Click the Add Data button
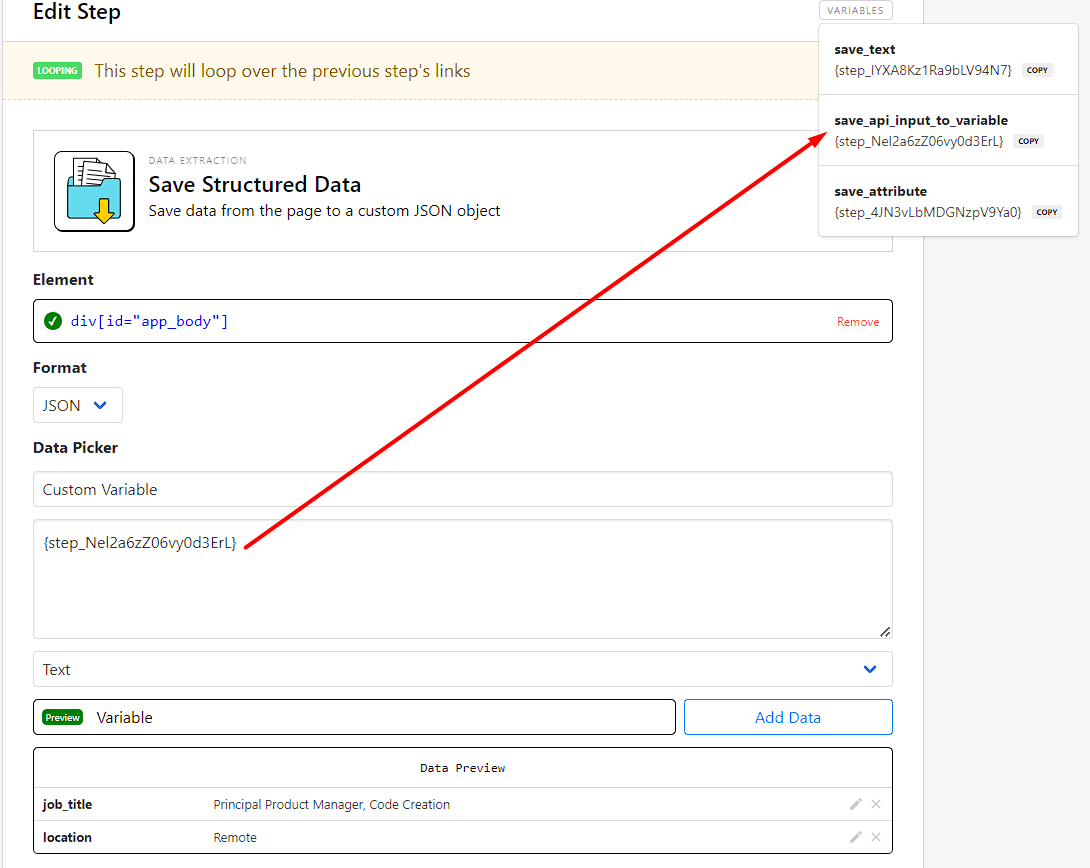 pyautogui.click(x=788, y=717)
